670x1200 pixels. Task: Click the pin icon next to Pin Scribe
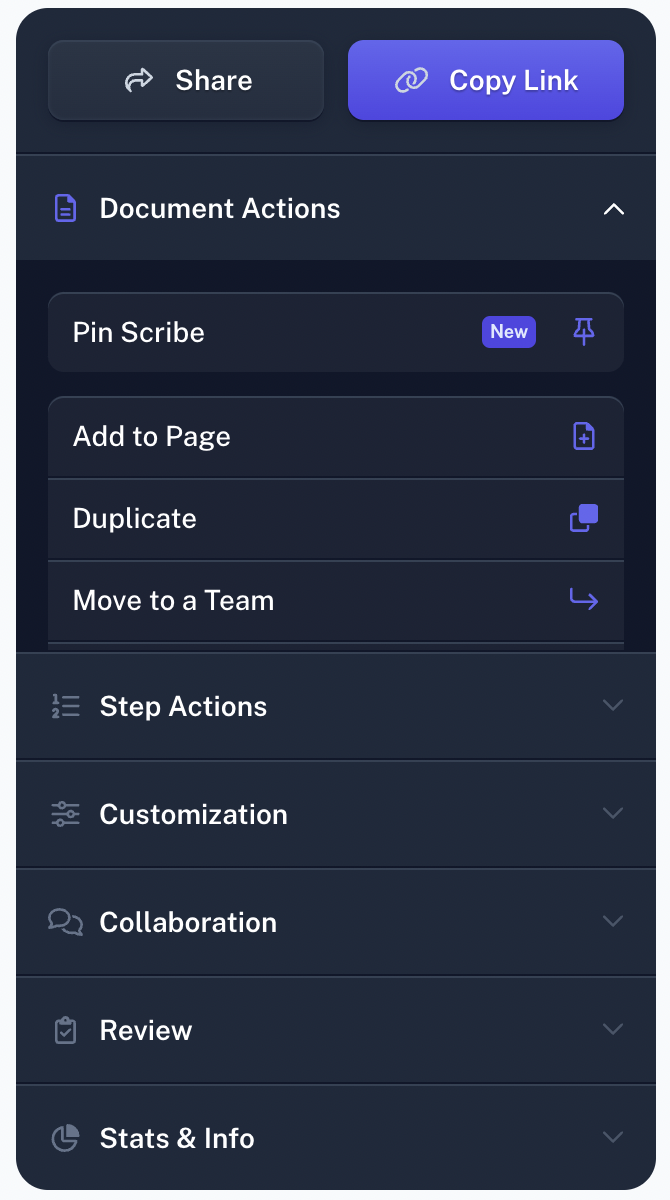click(586, 331)
